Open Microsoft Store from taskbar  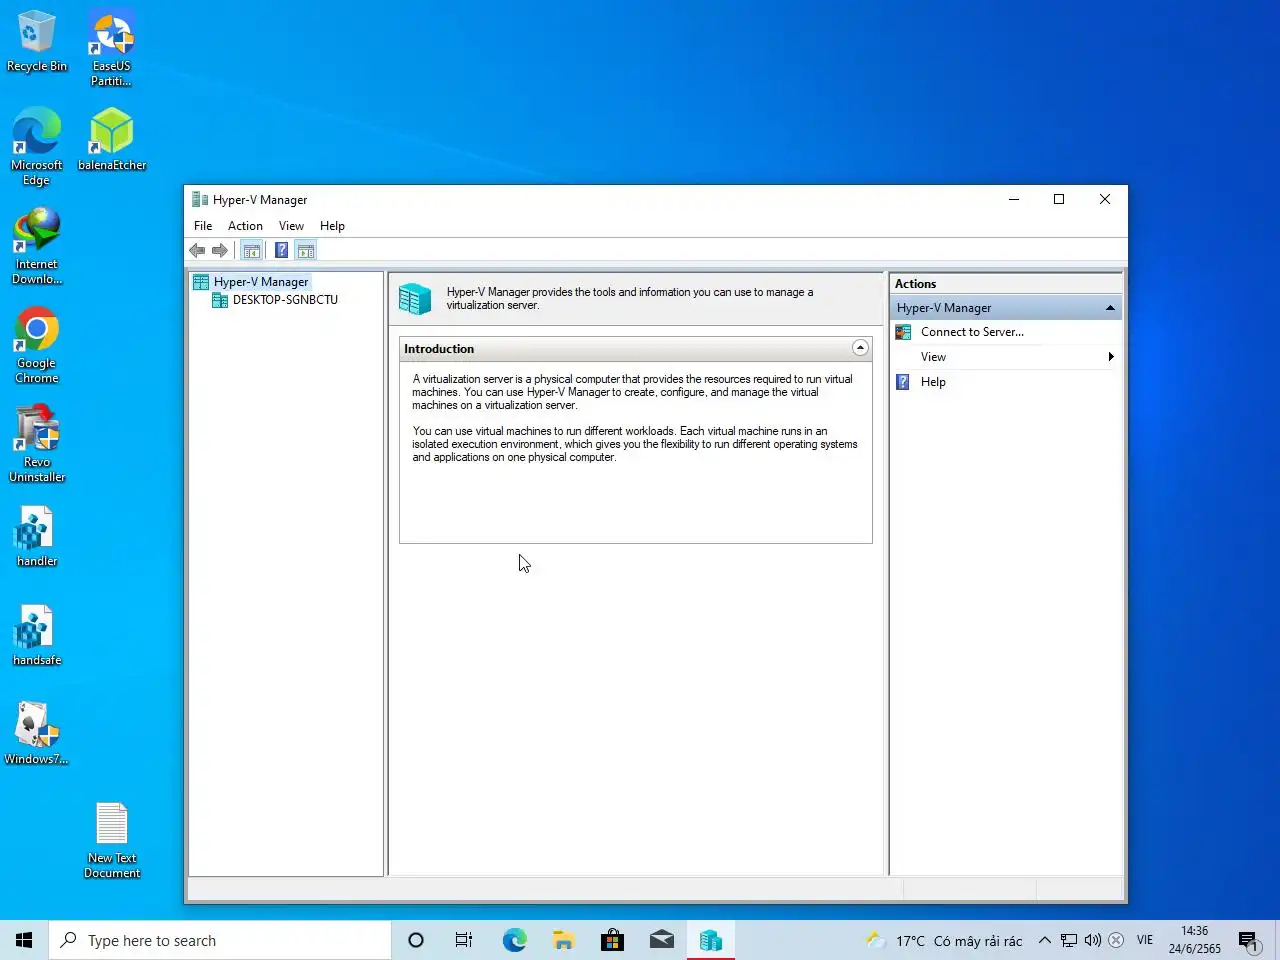pos(612,940)
